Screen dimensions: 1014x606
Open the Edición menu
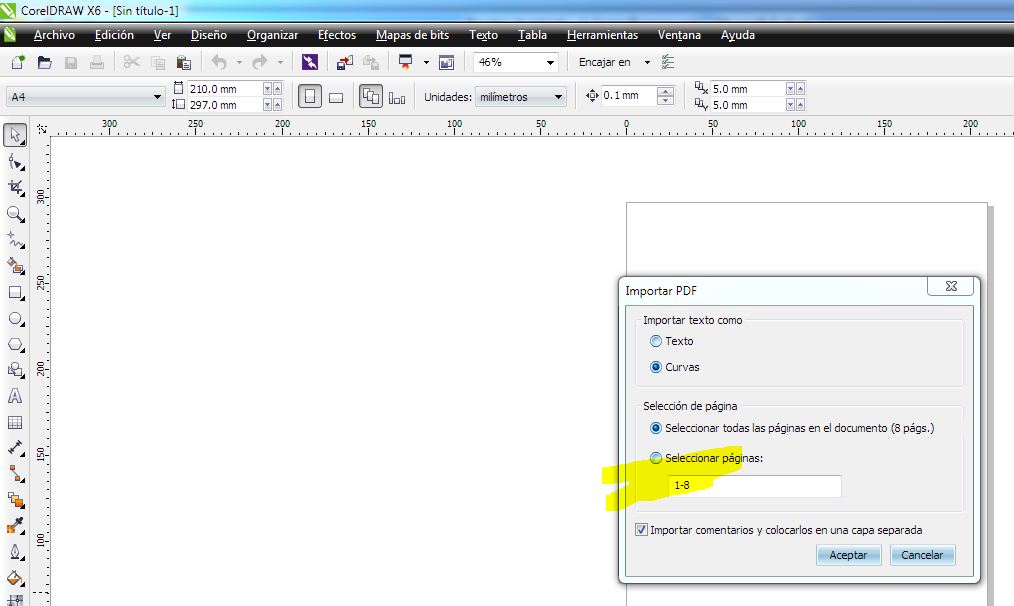coord(114,35)
